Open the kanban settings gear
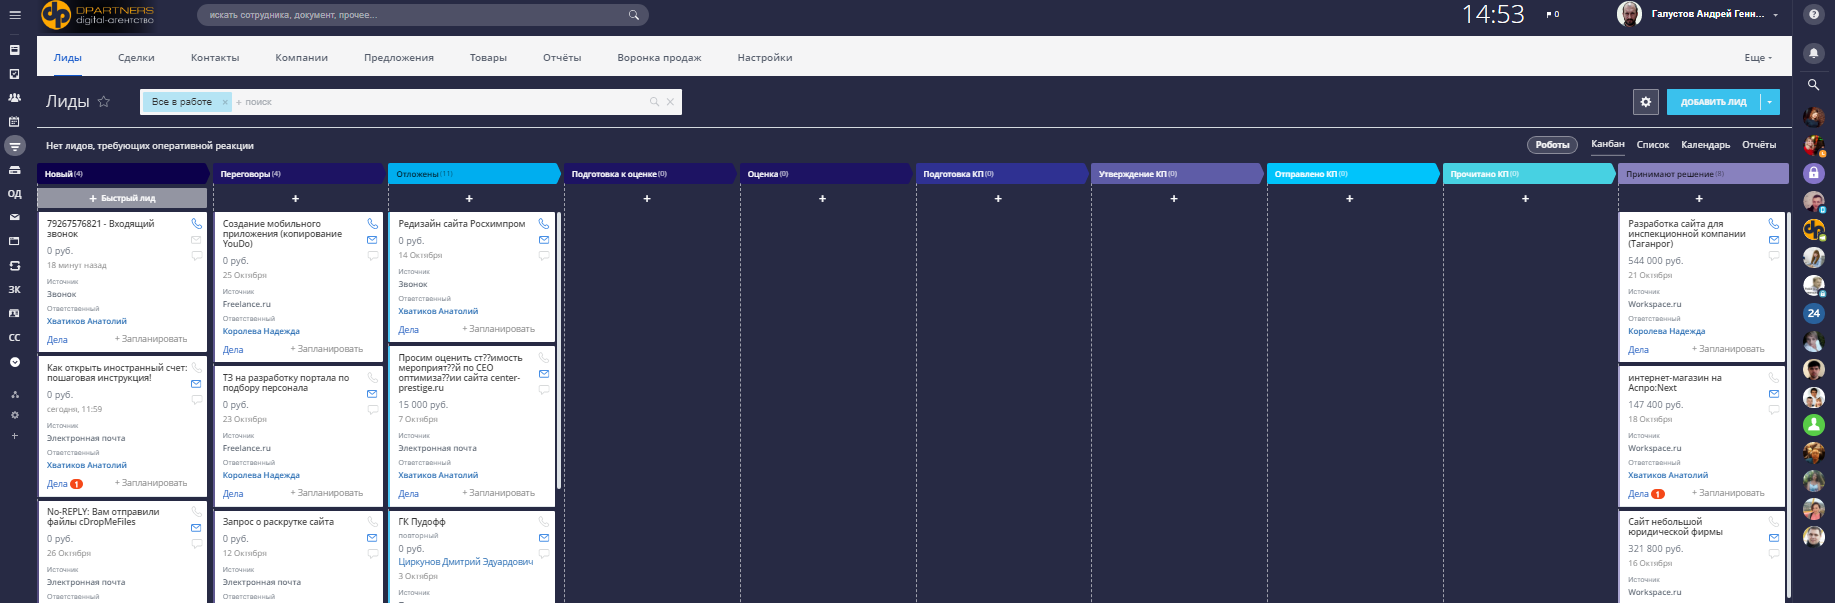This screenshot has height=603, width=1835. [x=1646, y=102]
